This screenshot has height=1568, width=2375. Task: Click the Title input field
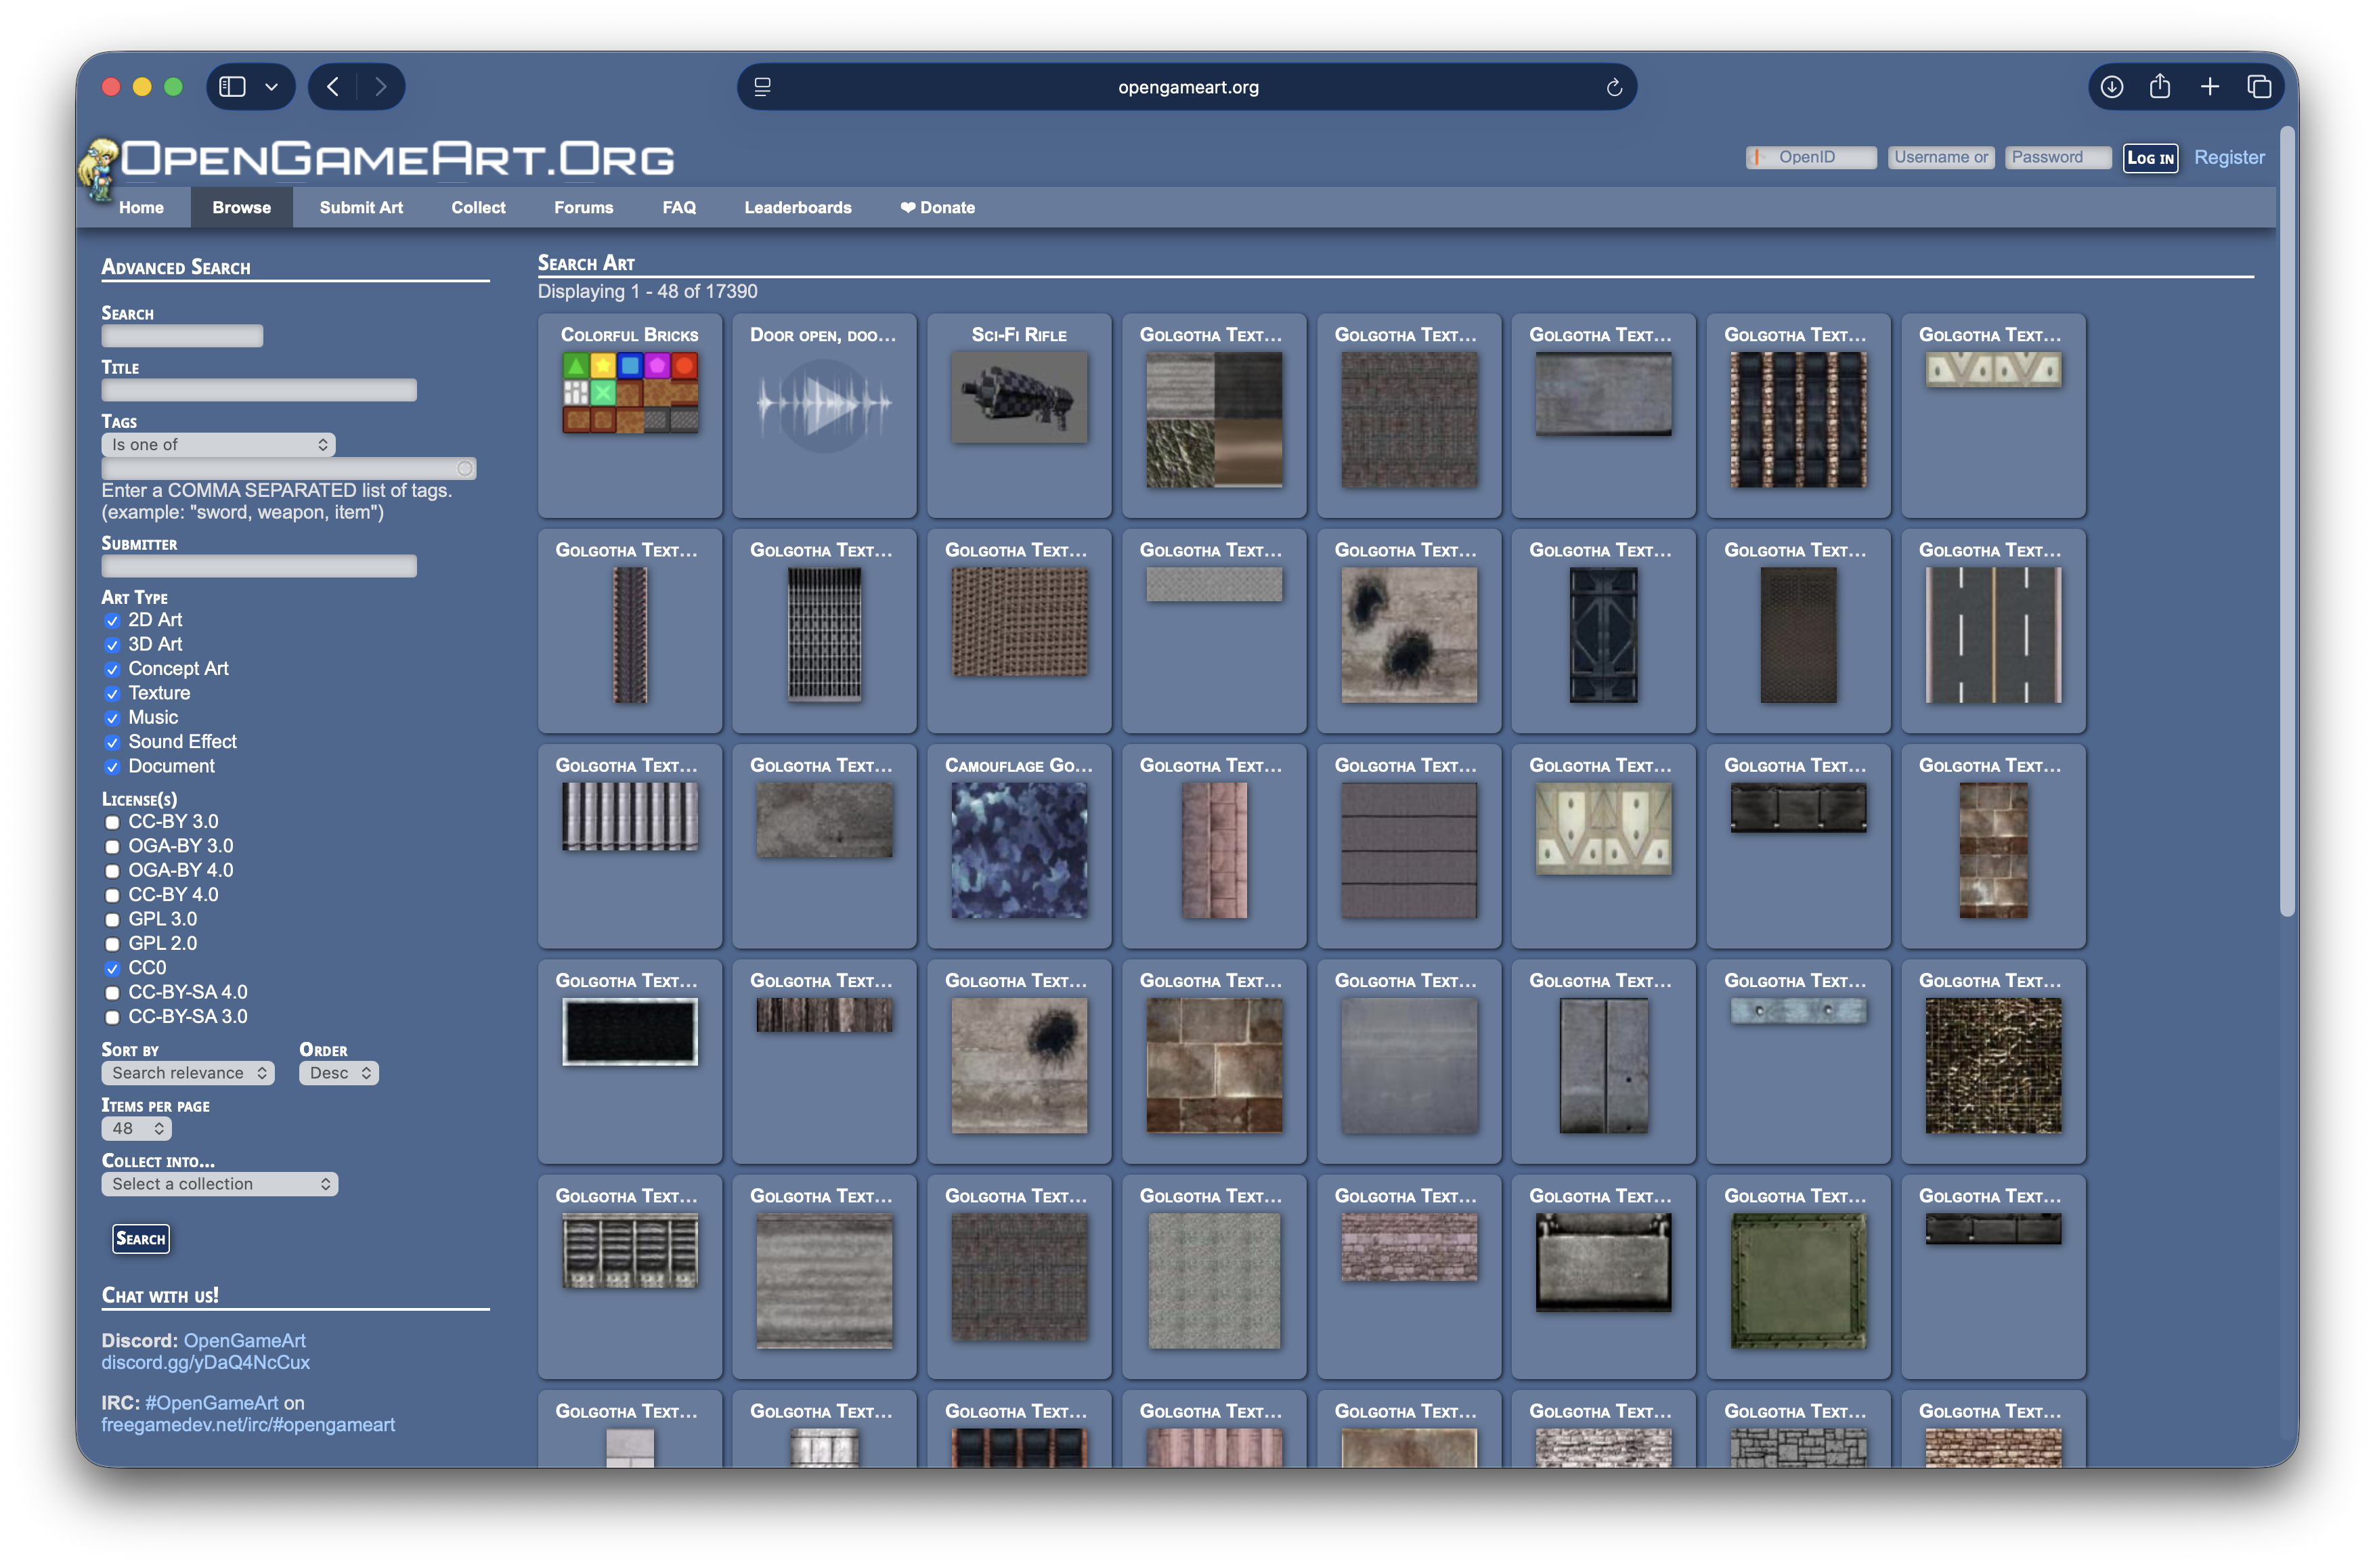tap(259, 390)
